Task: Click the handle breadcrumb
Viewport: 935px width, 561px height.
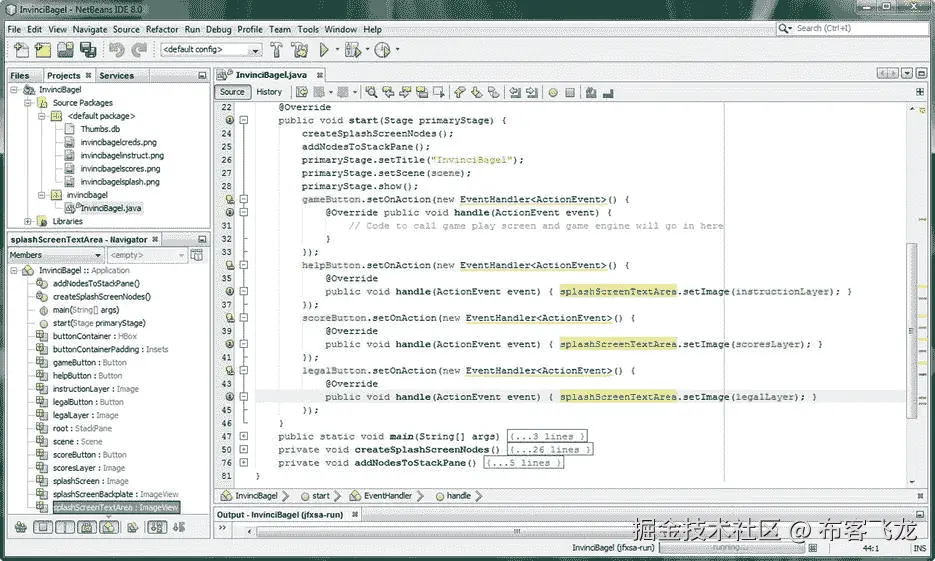Action: tap(453, 496)
